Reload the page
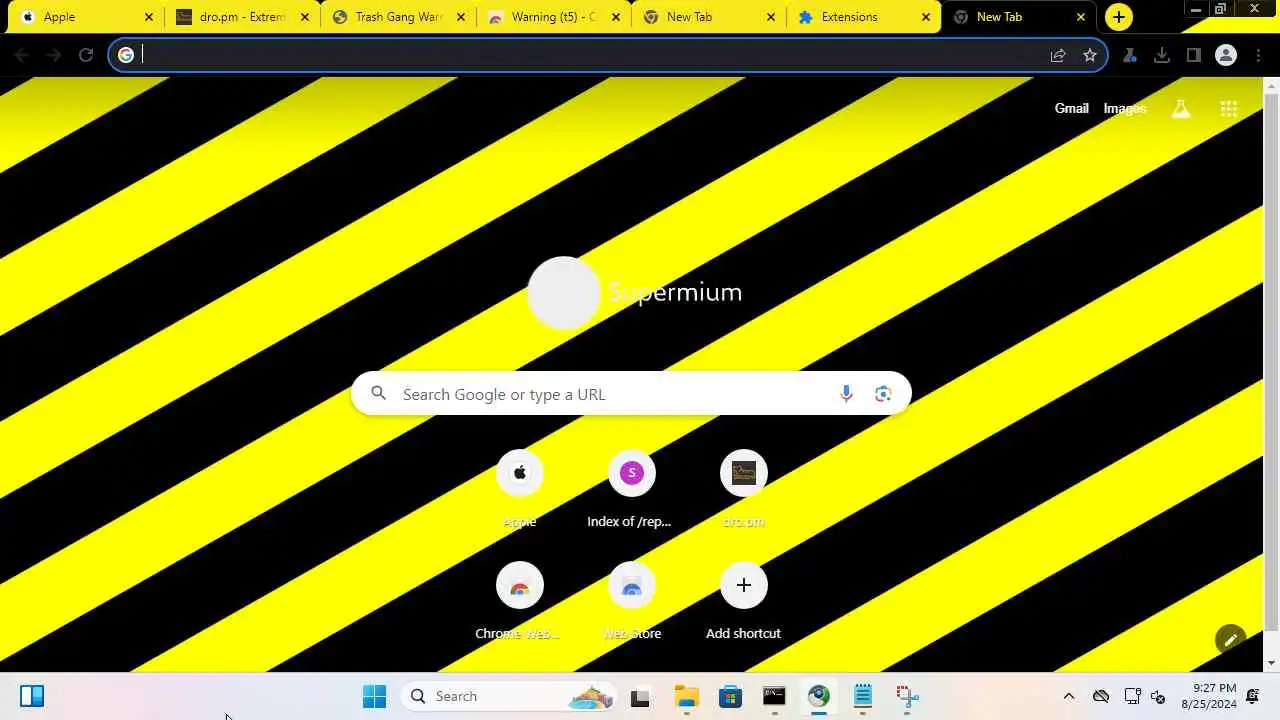 pos(86,55)
